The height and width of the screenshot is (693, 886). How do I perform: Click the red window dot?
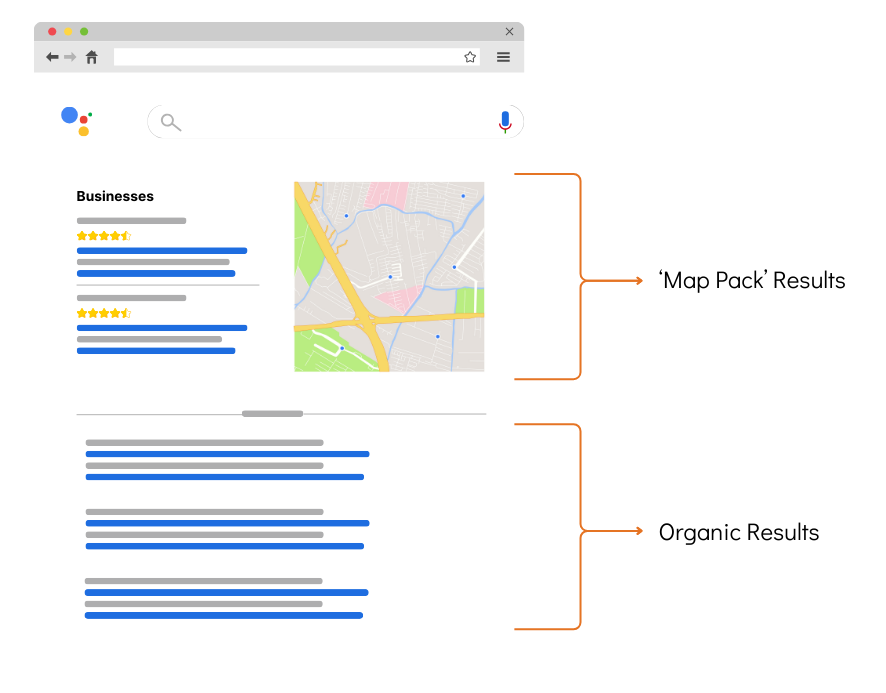[52, 32]
